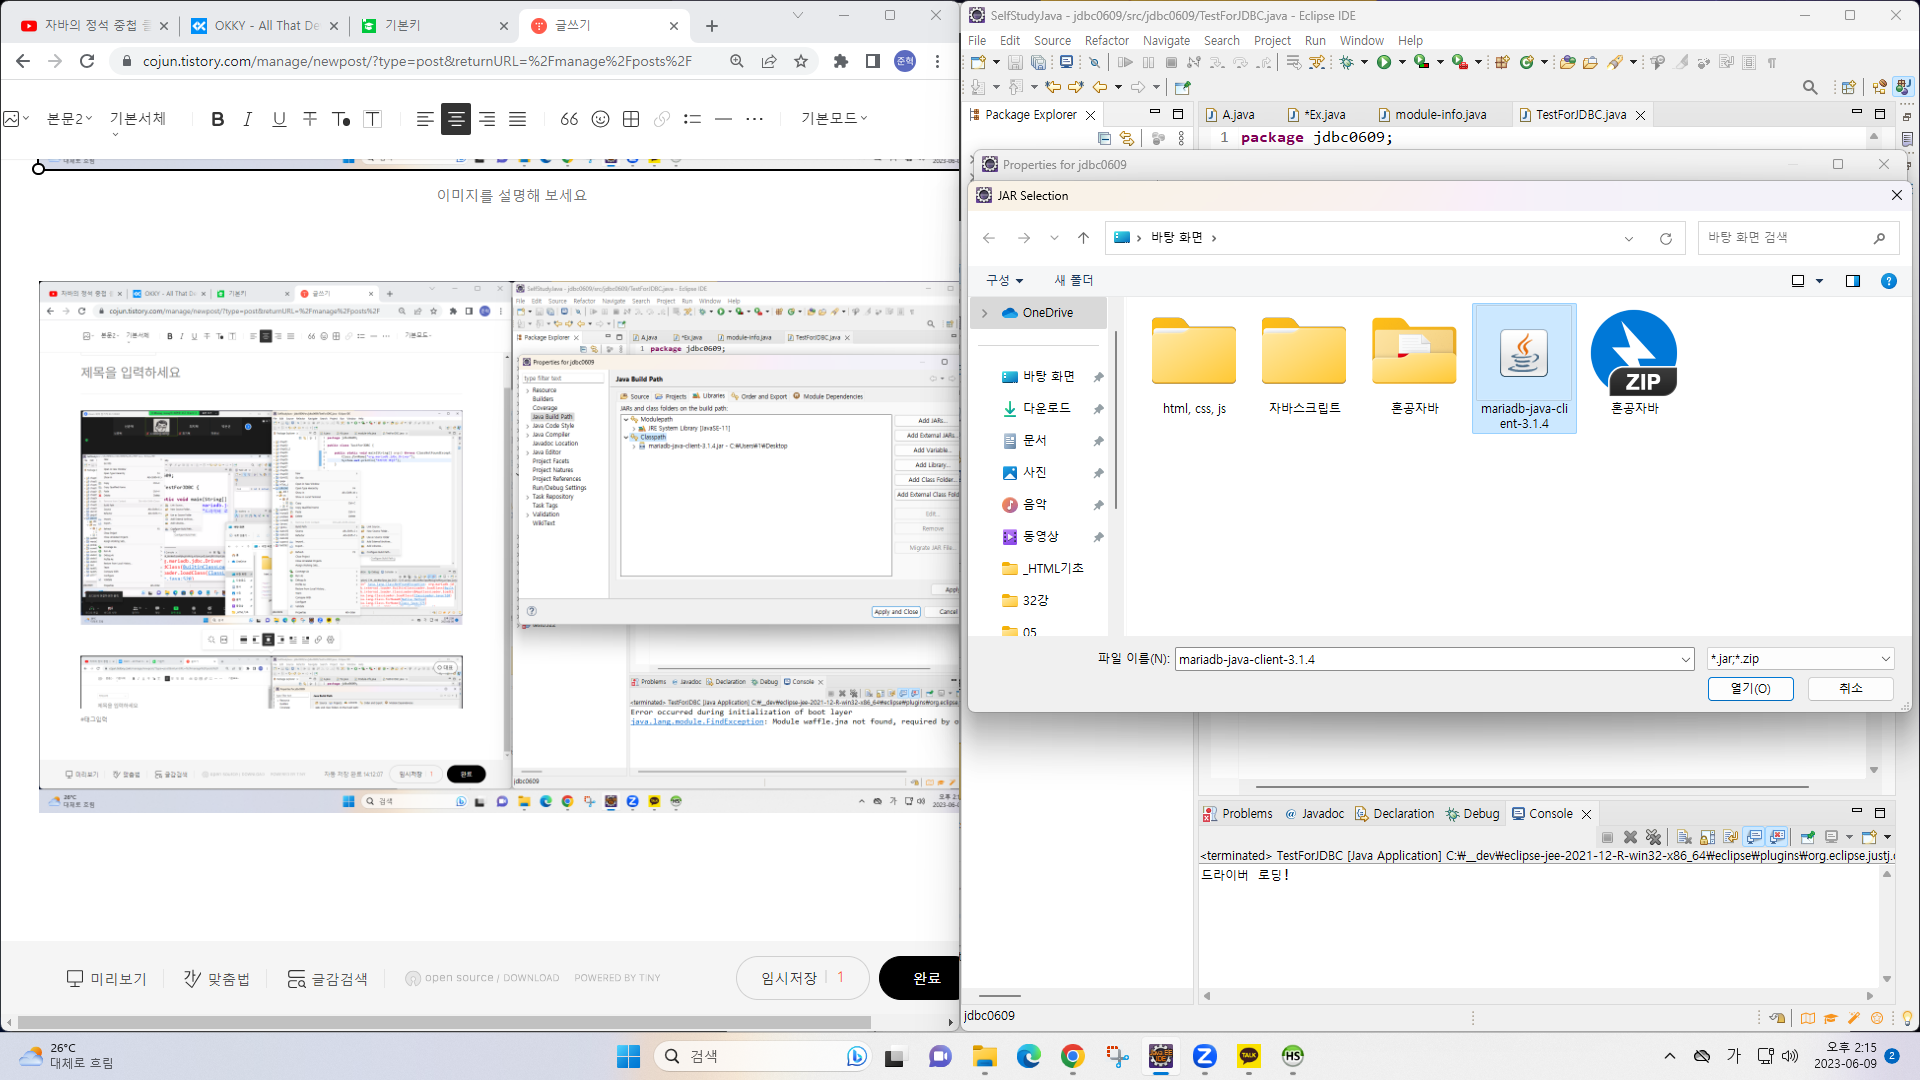This screenshot has width=1920, height=1080.
Task: Insert an emoji with smiley icon
Action: point(600,119)
